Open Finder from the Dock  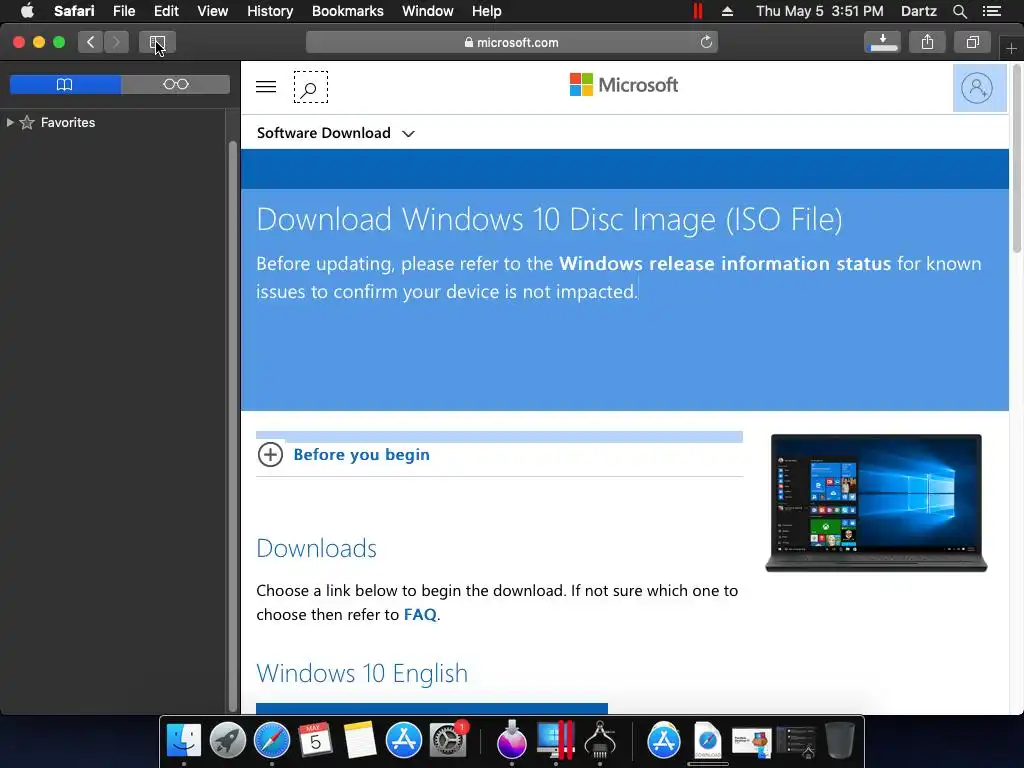pyautogui.click(x=184, y=741)
